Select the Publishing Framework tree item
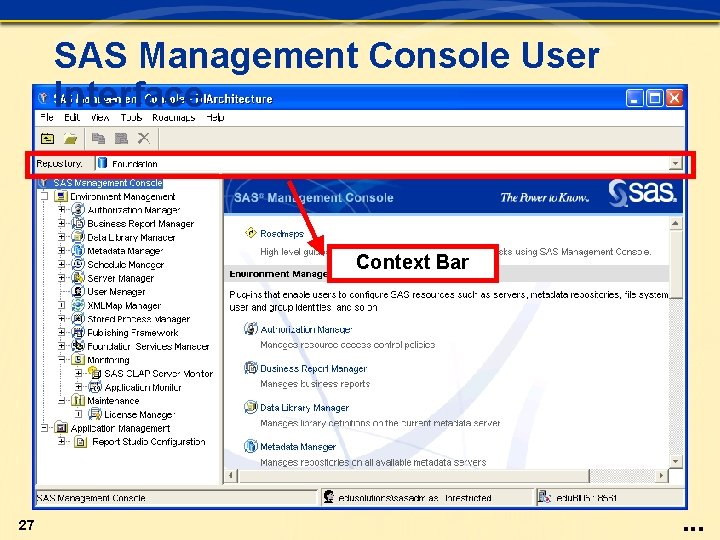720x540 pixels. pos(133,332)
